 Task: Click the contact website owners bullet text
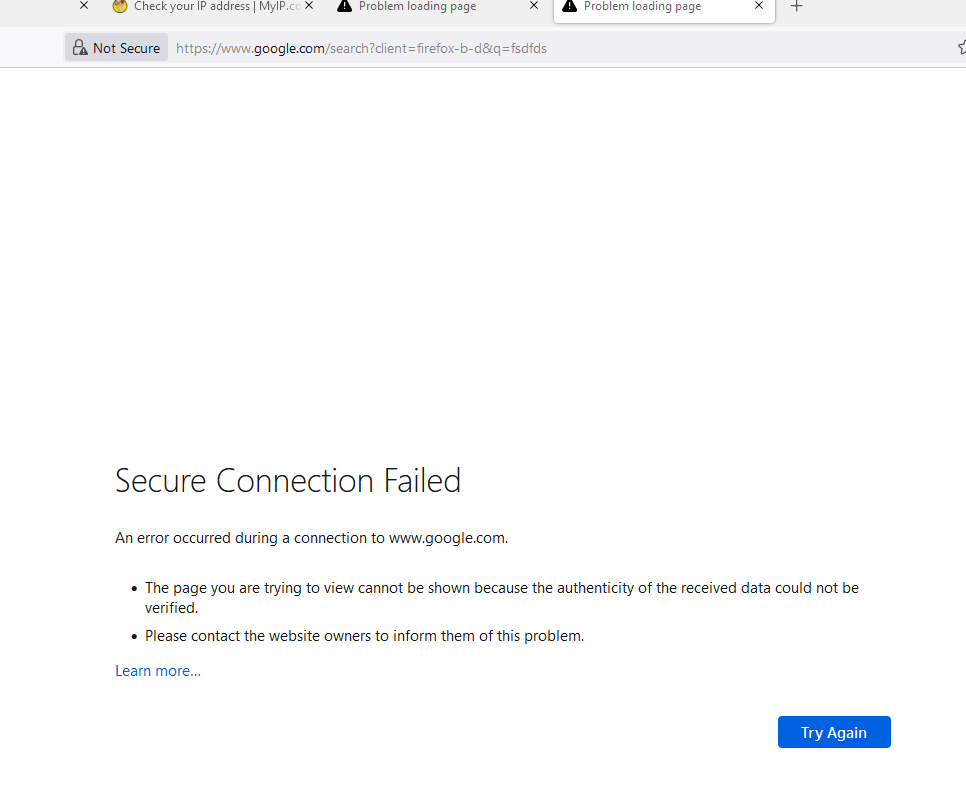364,636
